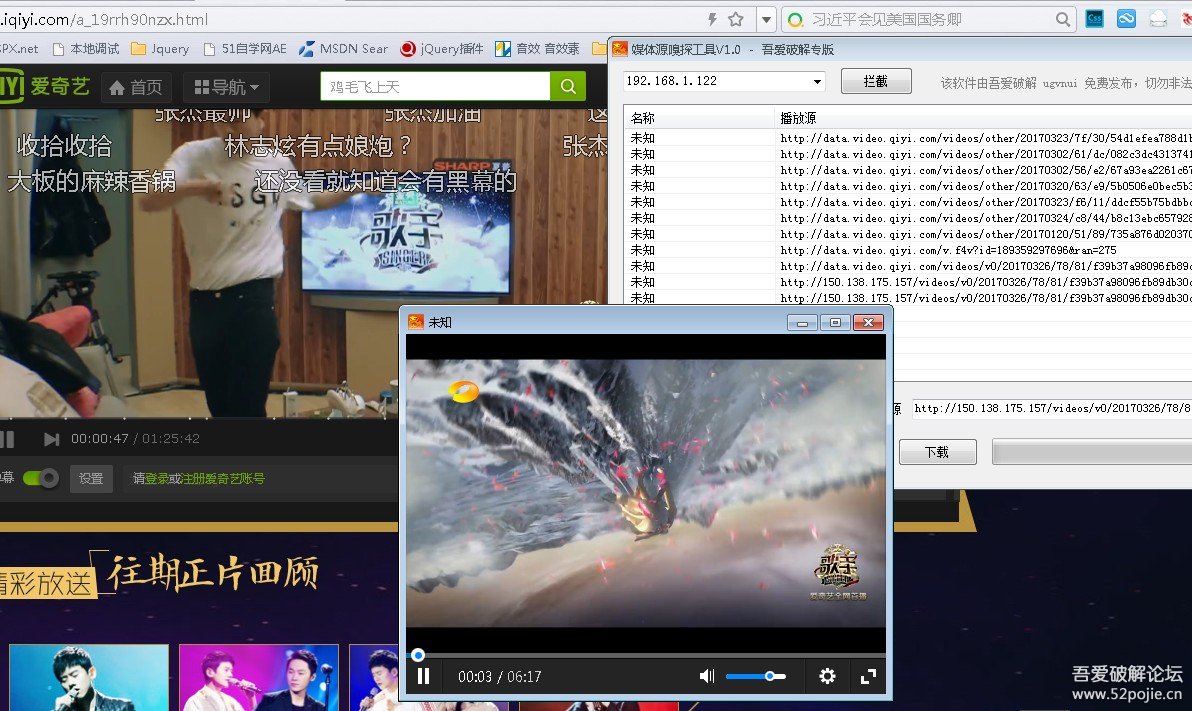Click the video frame in 未知 player window
Viewport: 1192px width, 711px height.
646,494
